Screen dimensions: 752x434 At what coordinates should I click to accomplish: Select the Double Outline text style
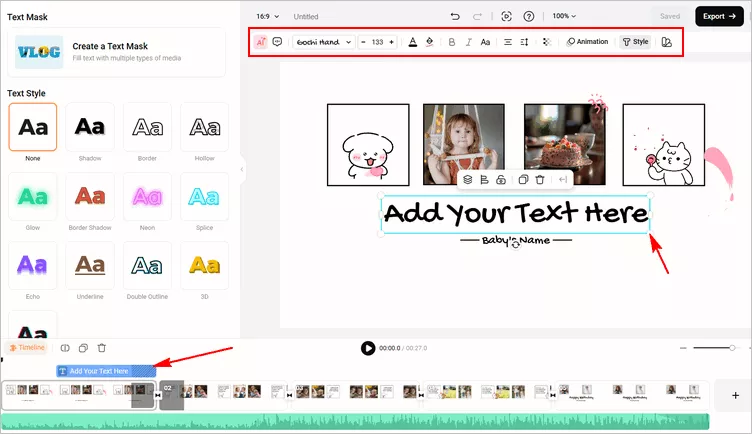pos(147,266)
